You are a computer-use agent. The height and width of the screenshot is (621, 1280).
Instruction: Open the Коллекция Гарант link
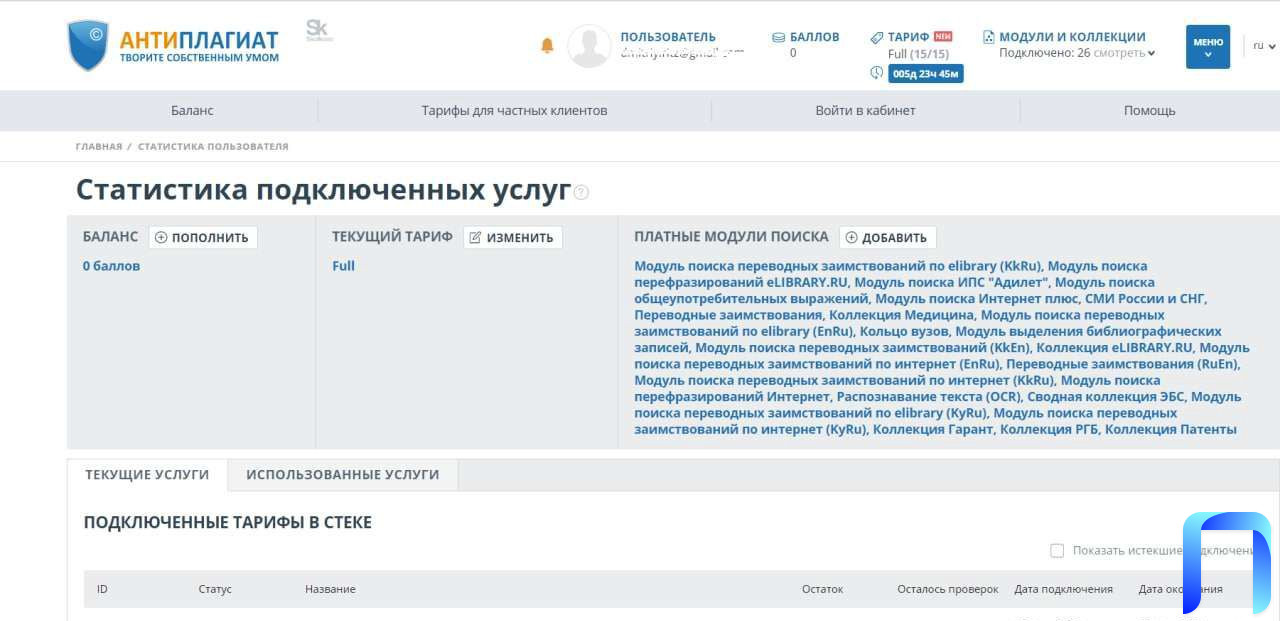[933, 429]
